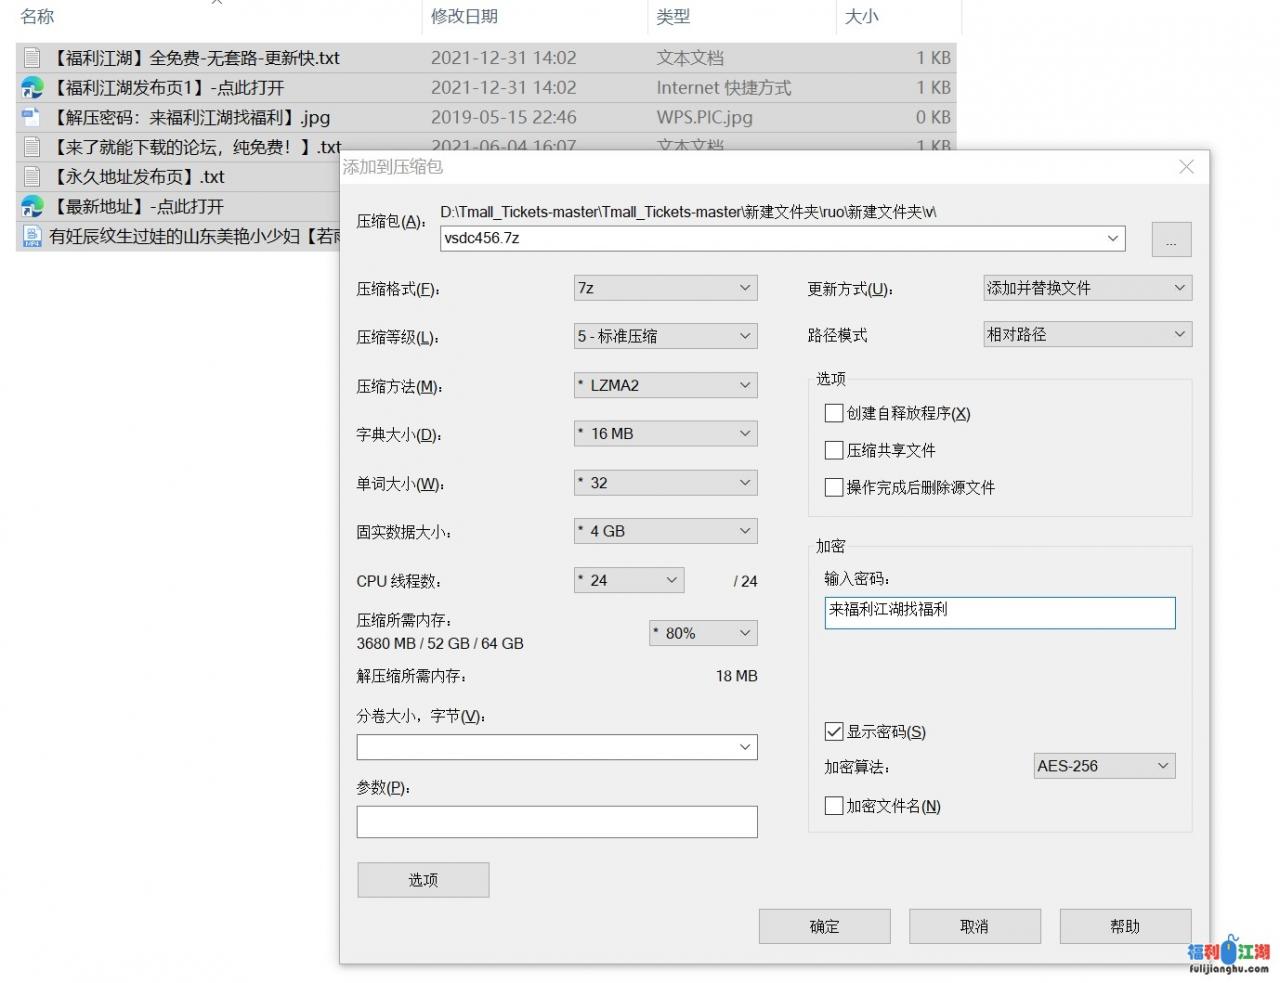Click the 类型 column header

point(673,17)
